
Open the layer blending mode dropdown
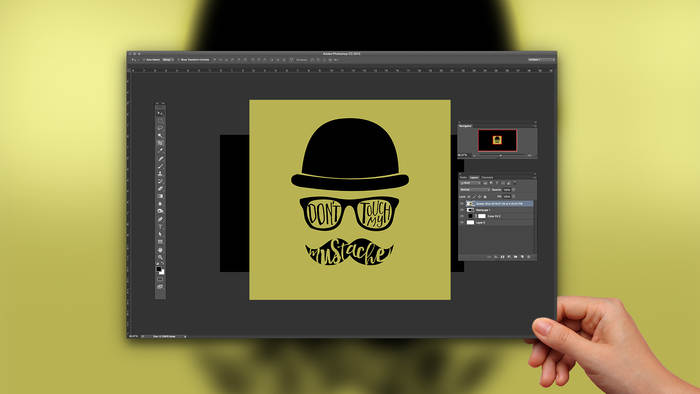click(475, 190)
